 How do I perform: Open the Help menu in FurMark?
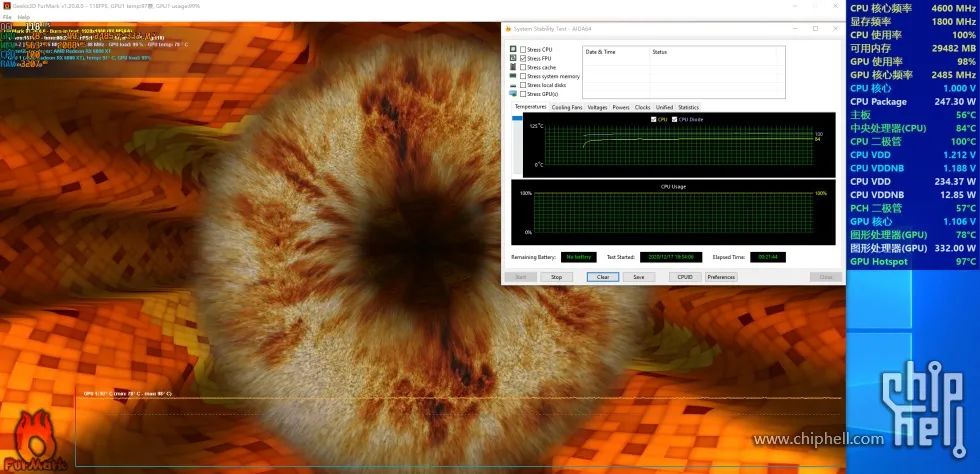tap(24, 17)
